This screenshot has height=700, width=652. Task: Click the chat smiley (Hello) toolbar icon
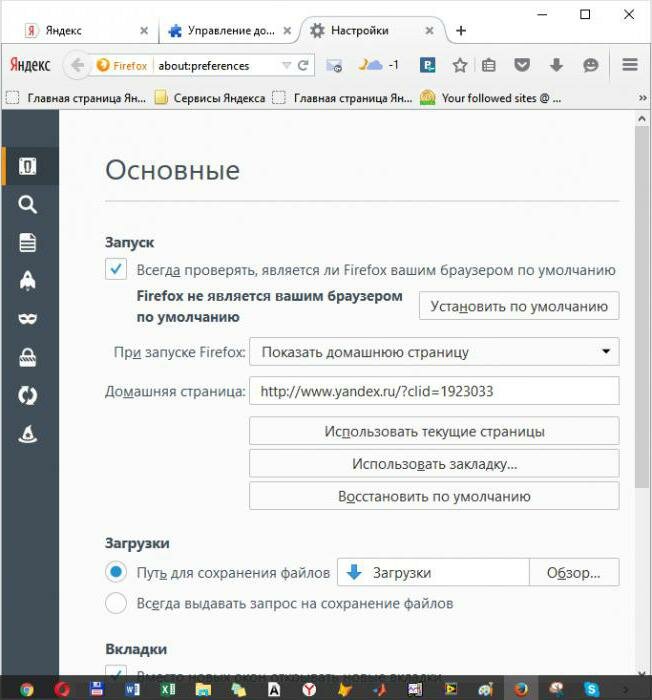point(591,66)
